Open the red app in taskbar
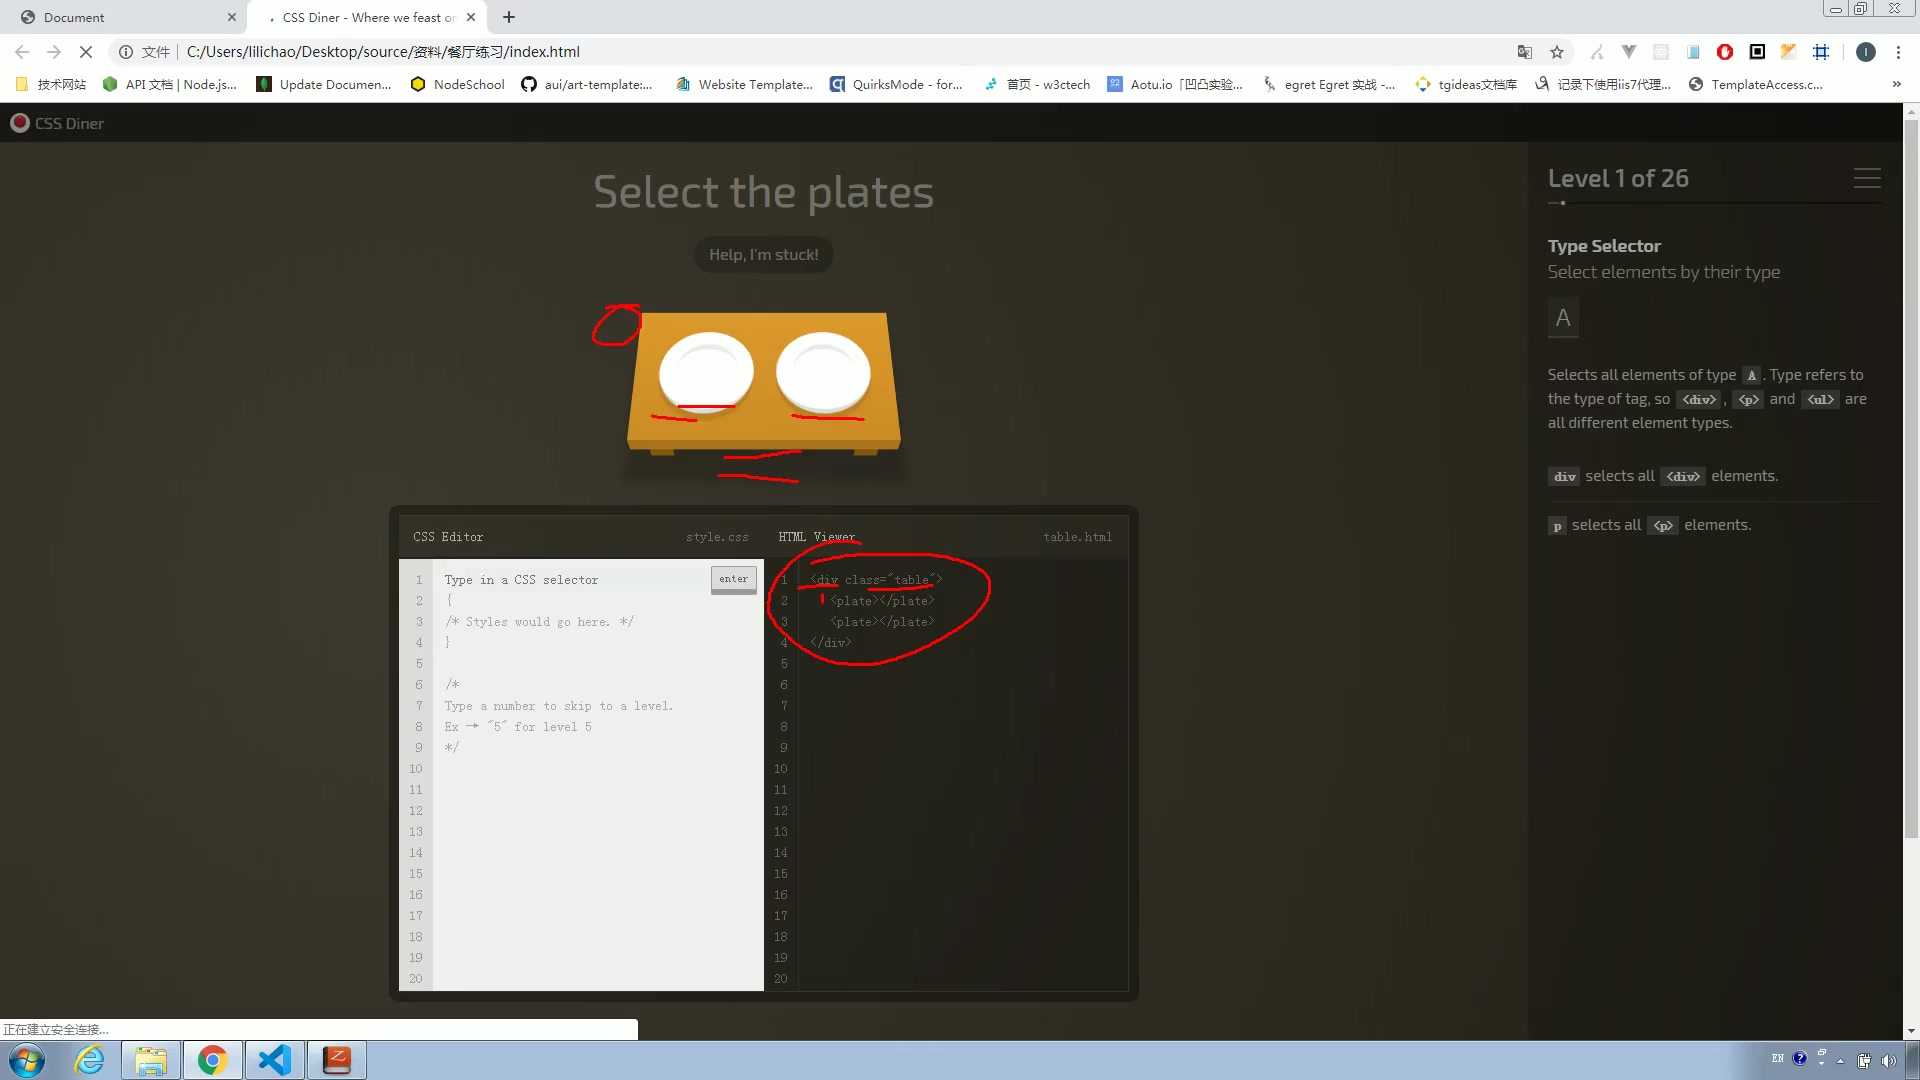 [337, 1060]
